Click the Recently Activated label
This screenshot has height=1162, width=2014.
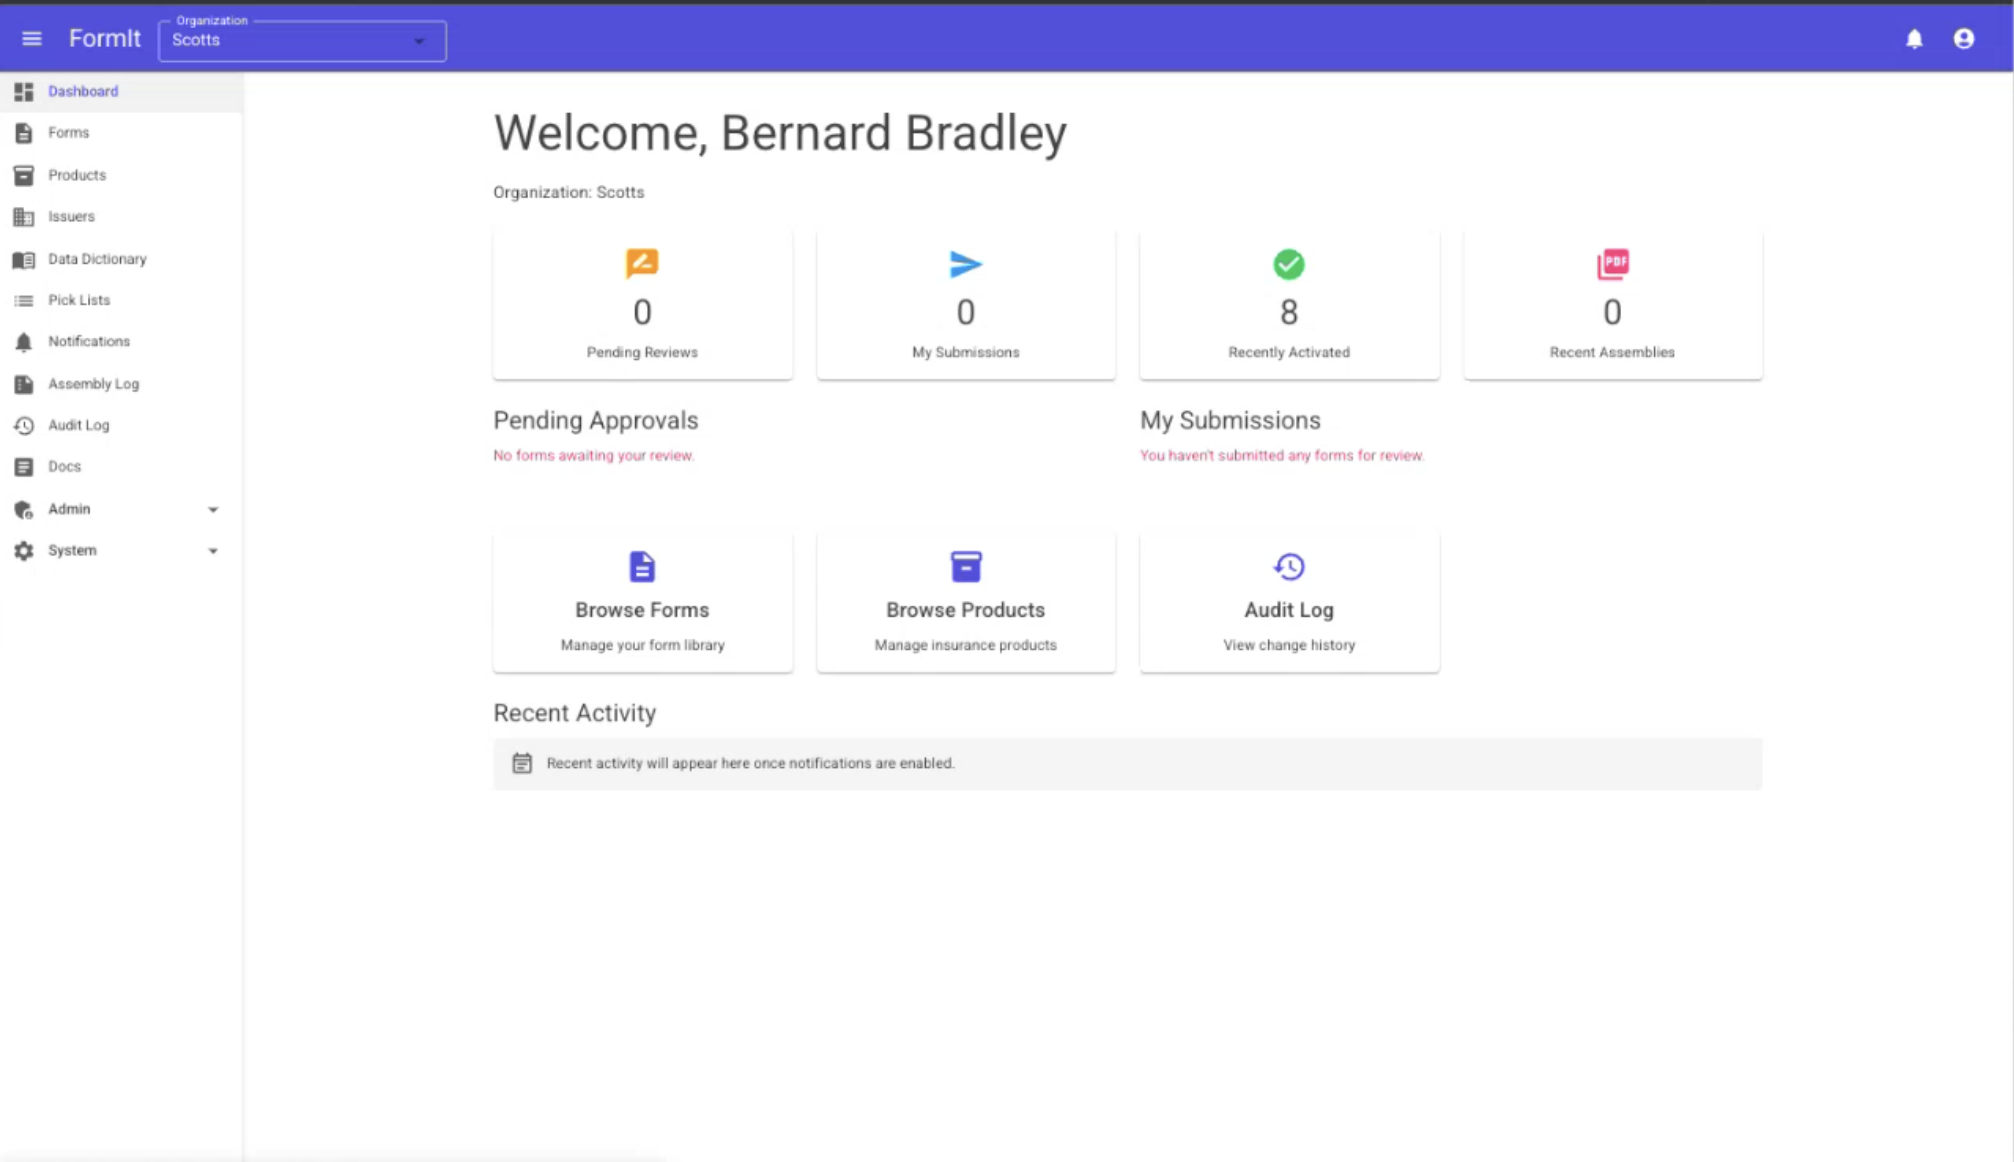(1289, 352)
